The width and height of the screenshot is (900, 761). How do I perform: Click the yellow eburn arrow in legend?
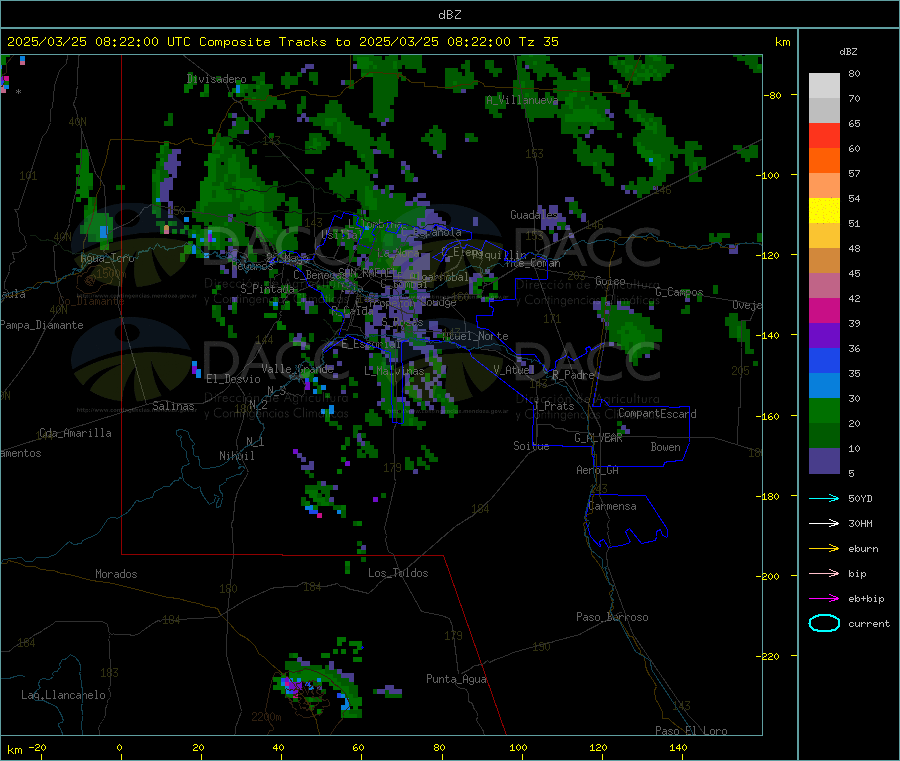tap(824, 549)
